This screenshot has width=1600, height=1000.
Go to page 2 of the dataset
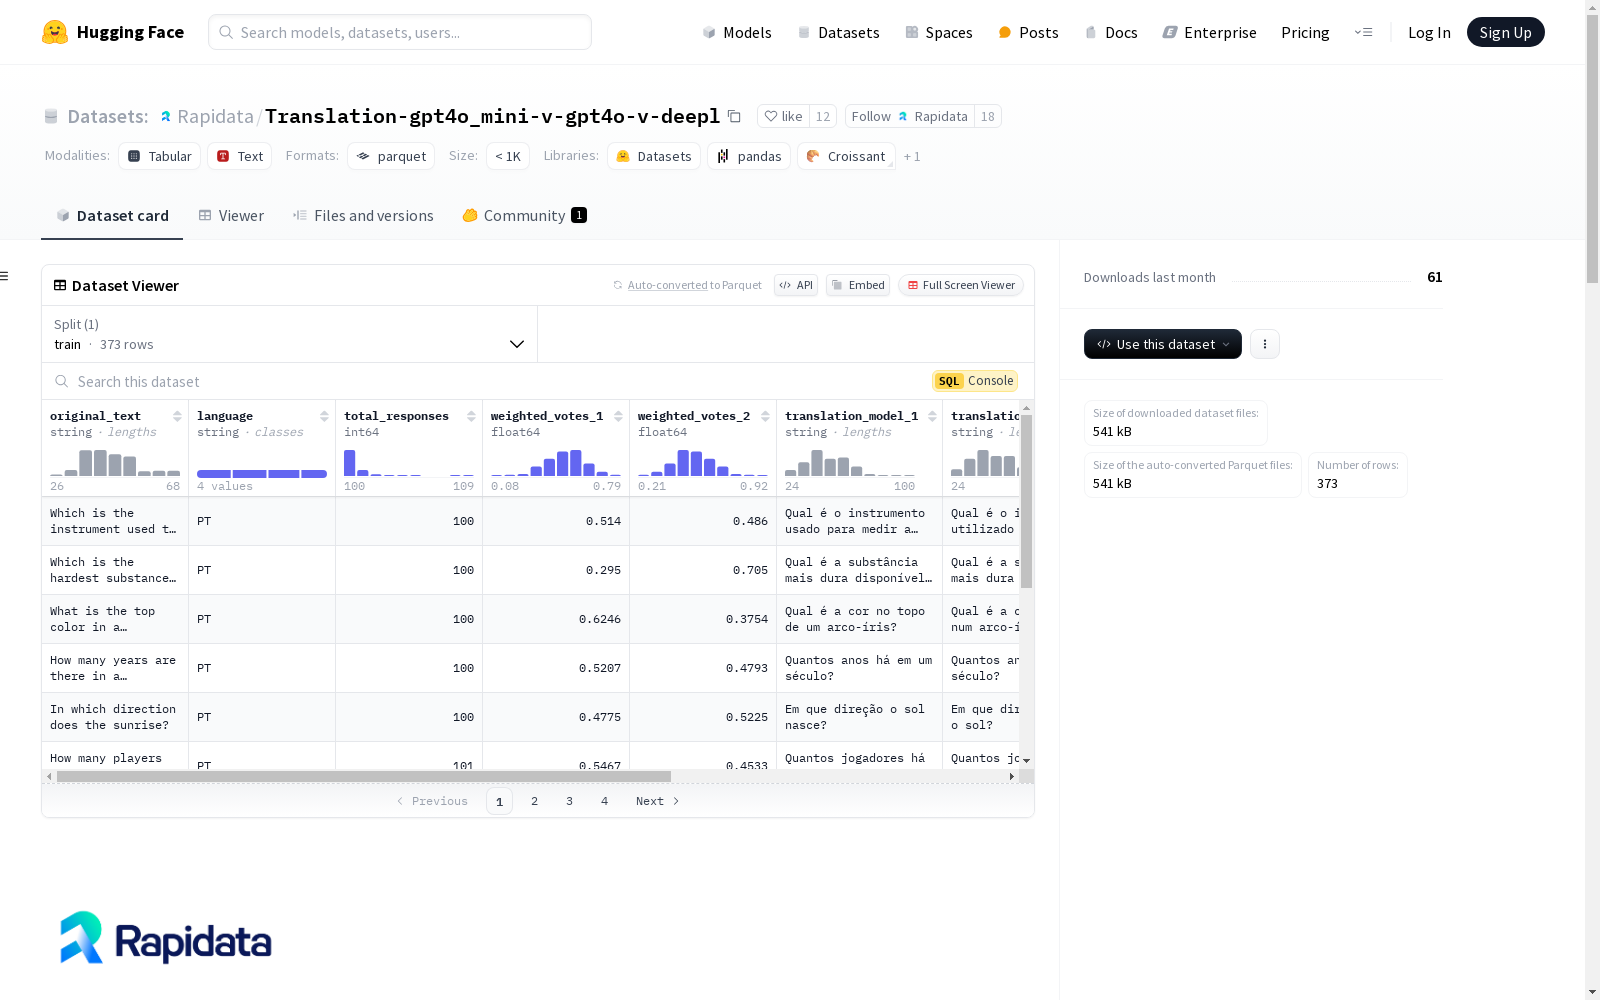click(535, 801)
